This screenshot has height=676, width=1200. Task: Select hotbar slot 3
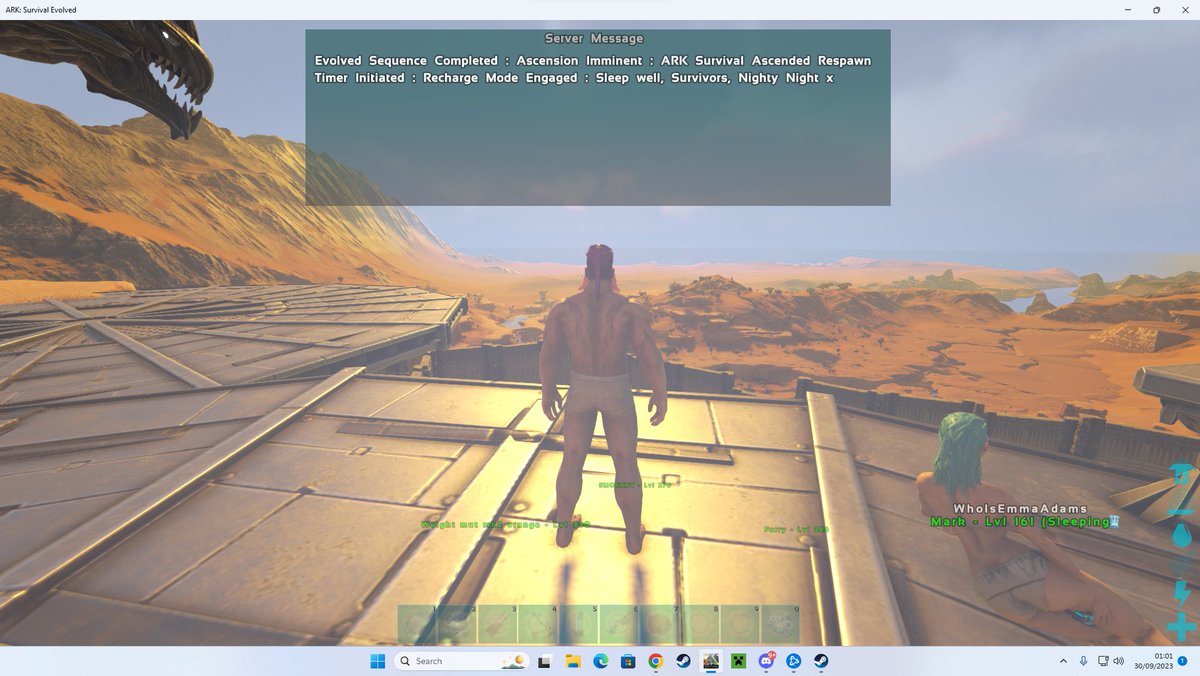tap(498, 624)
